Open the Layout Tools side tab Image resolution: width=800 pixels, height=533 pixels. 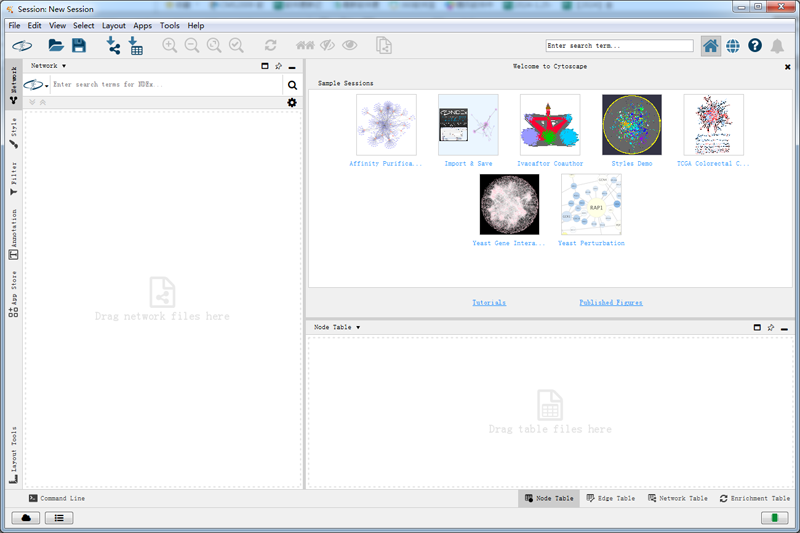pos(14,454)
